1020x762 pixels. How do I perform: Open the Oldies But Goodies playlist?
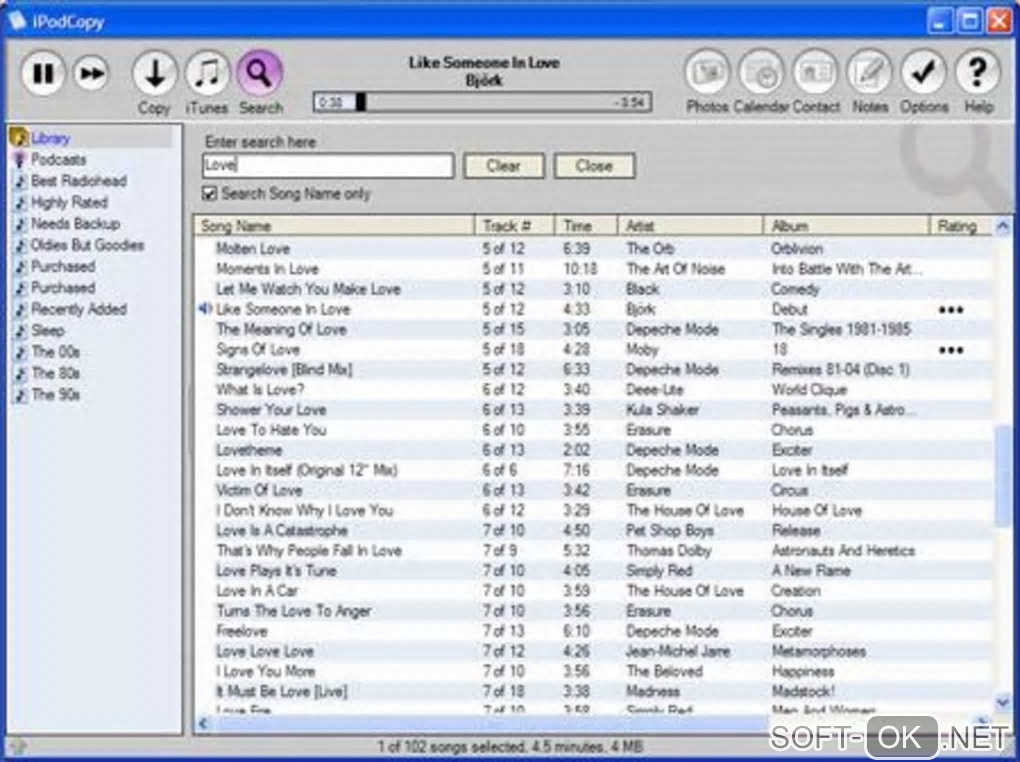87,245
